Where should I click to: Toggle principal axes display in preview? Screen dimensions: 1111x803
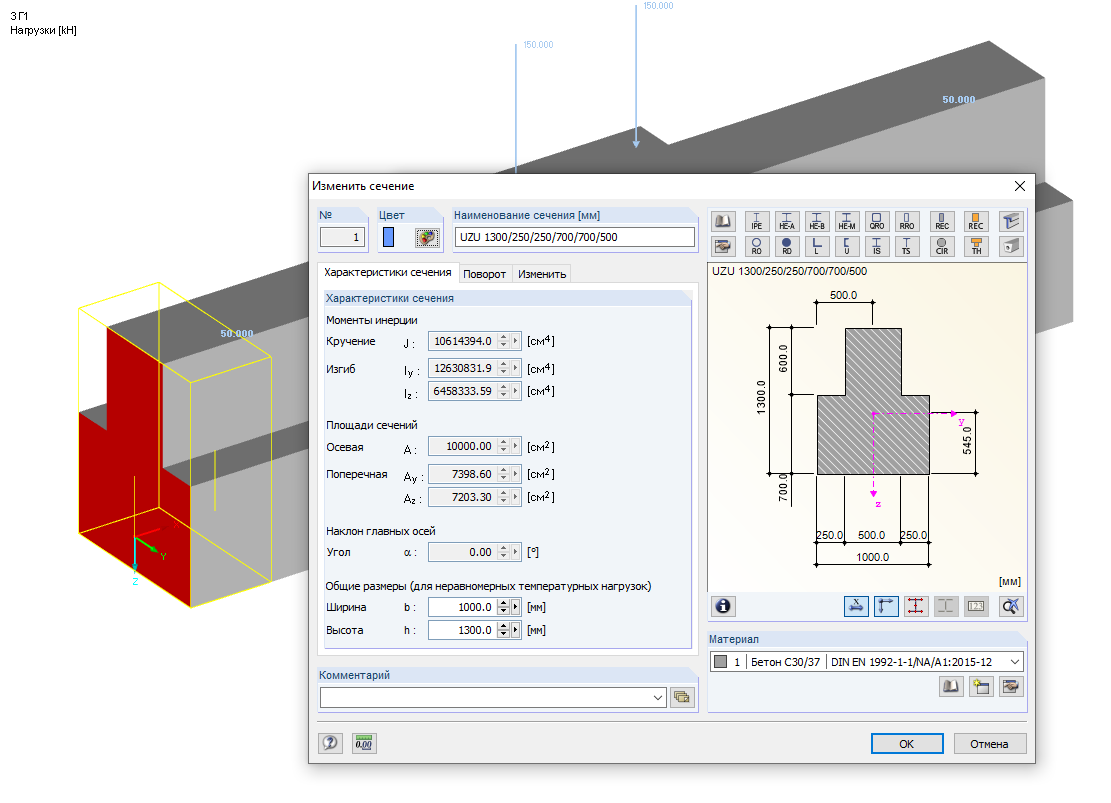tap(886, 606)
